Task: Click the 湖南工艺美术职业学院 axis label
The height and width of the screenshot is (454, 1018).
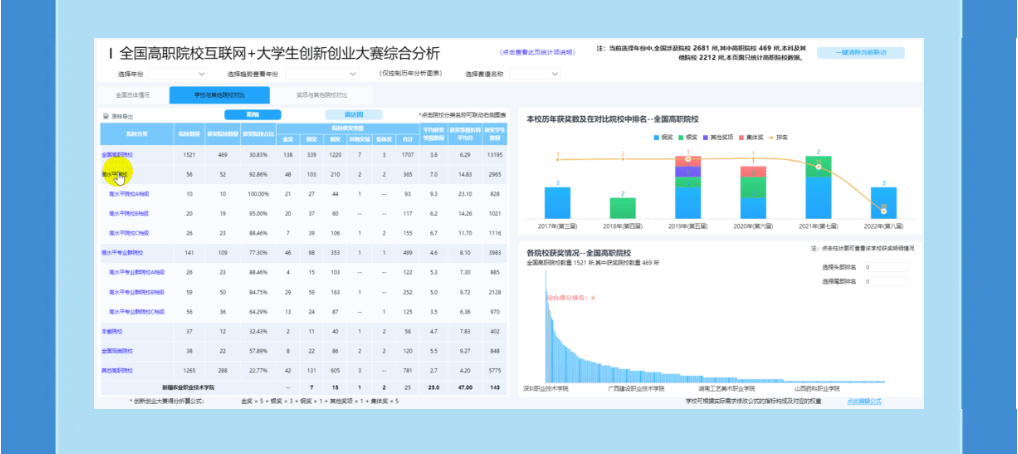Action: pyautogui.click(x=726, y=388)
